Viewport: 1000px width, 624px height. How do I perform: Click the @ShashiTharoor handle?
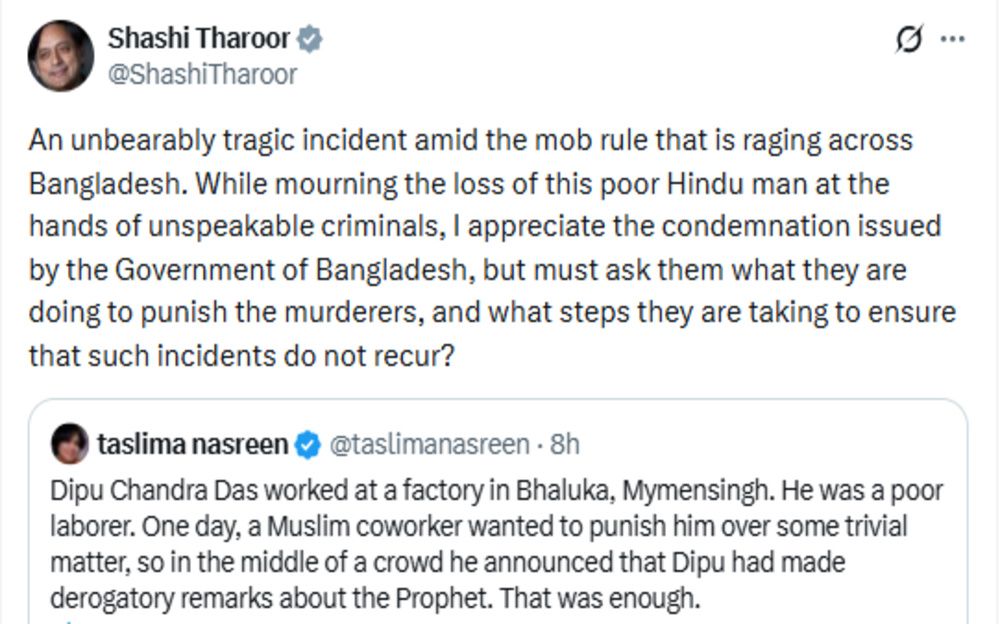pos(202,75)
